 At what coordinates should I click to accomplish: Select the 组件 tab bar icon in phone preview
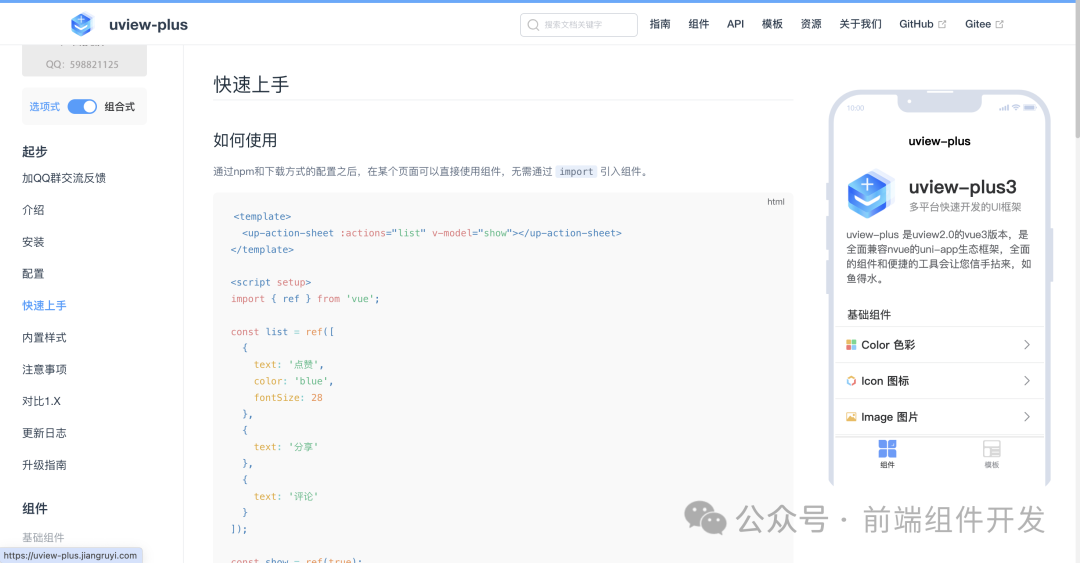click(887, 449)
